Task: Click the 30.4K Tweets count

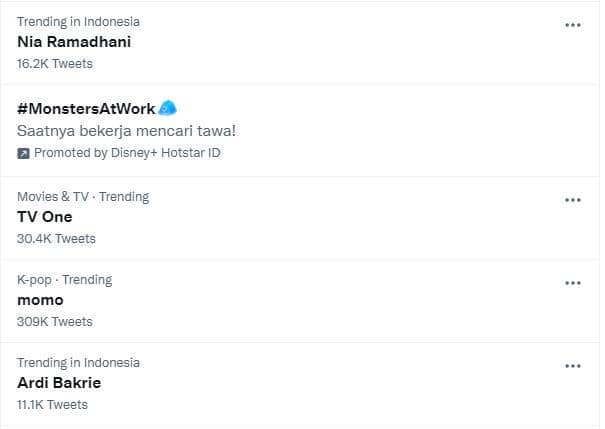Action: (x=56, y=238)
